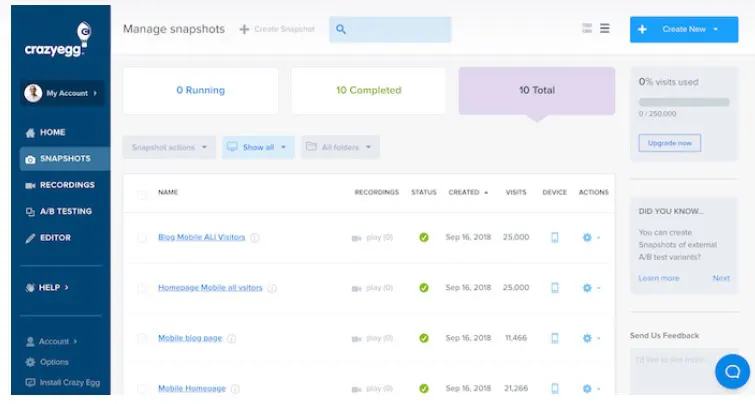755x404 pixels.
Task: Open Homepage Mobile all vsitors snapshot
Action: pyautogui.click(x=210, y=288)
